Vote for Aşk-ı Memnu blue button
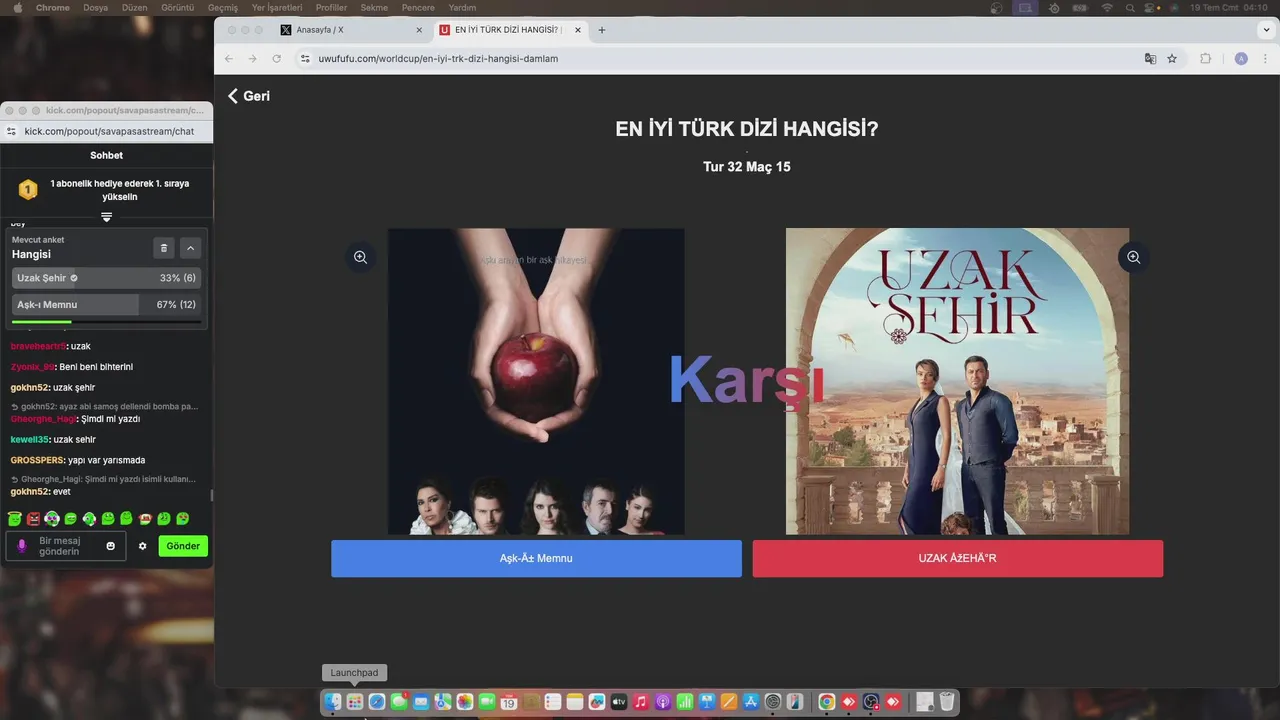The image size is (1280, 720). coord(536,558)
